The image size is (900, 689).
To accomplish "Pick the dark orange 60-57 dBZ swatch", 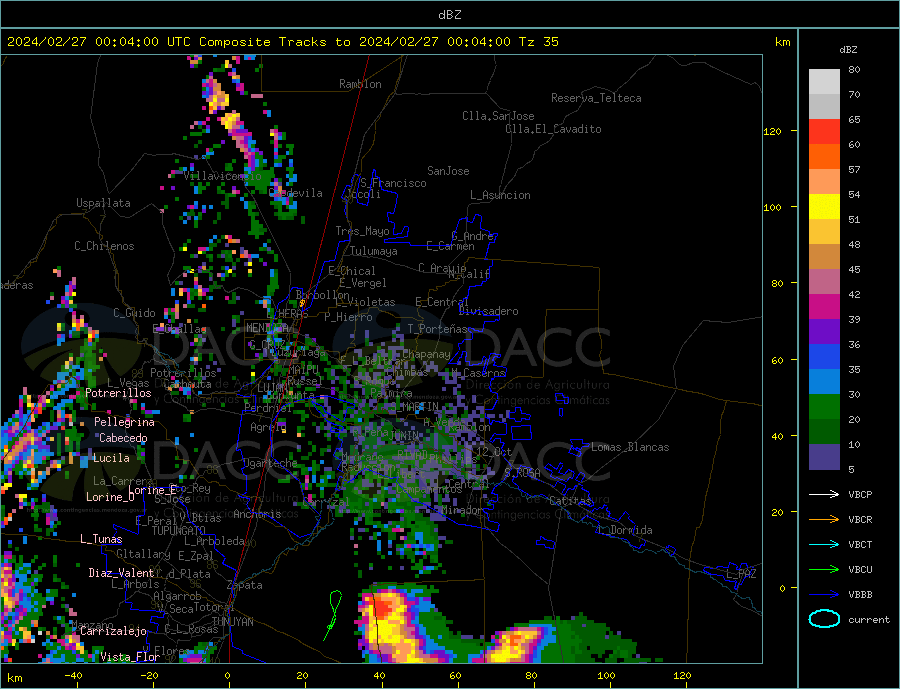I will coord(824,156).
